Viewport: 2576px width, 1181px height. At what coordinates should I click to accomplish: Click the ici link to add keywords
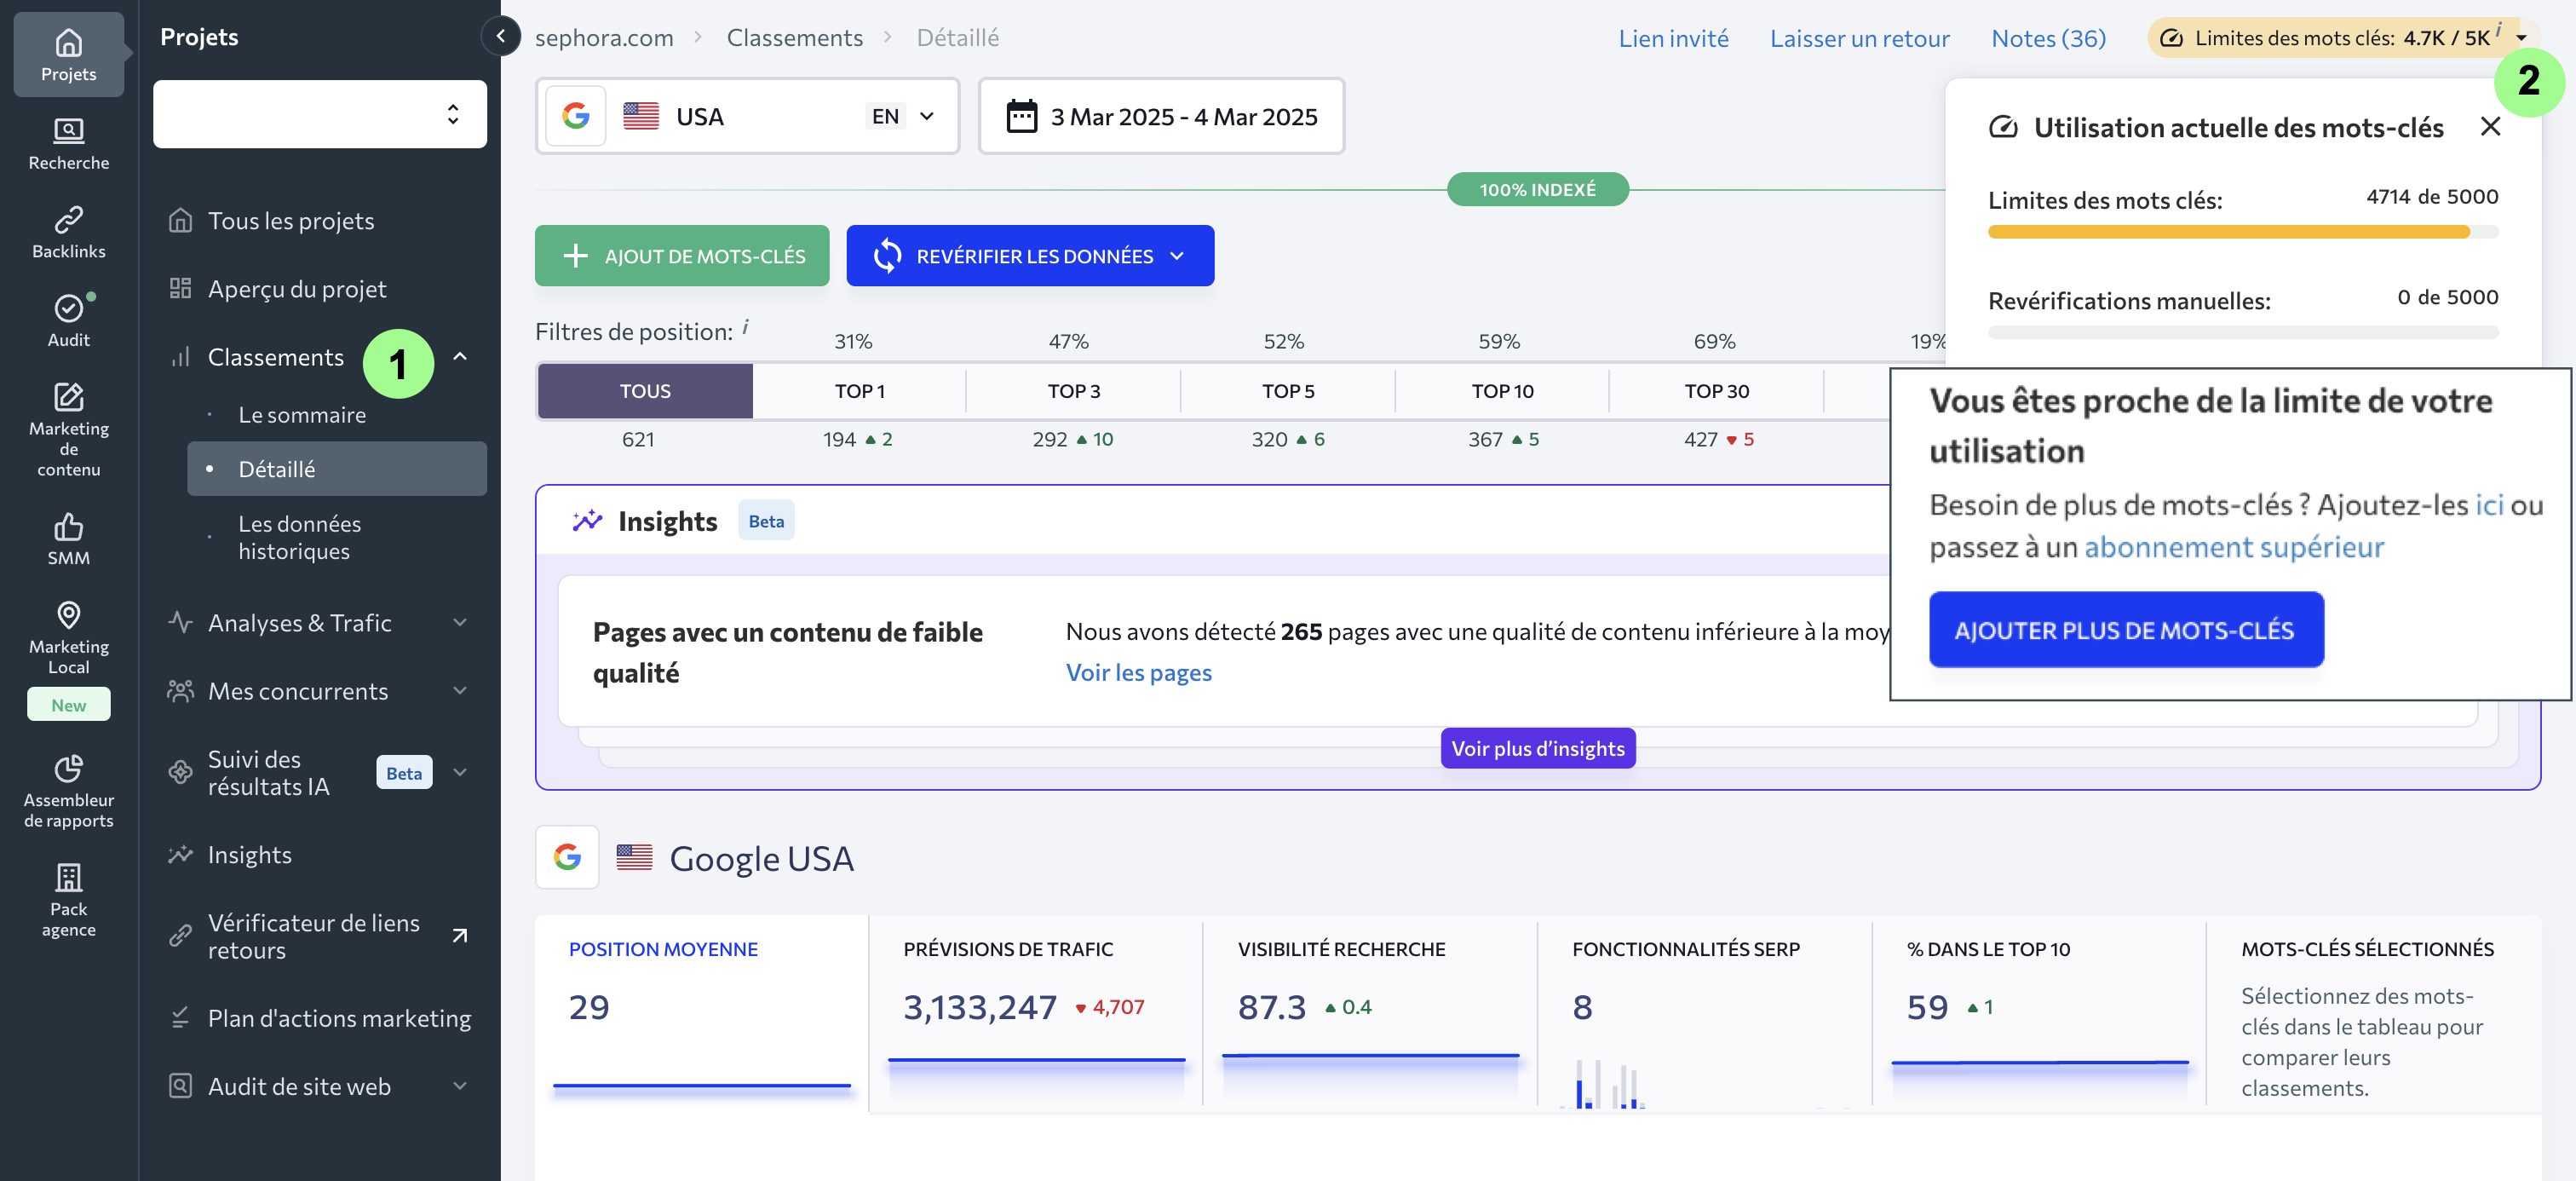click(2489, 504)
